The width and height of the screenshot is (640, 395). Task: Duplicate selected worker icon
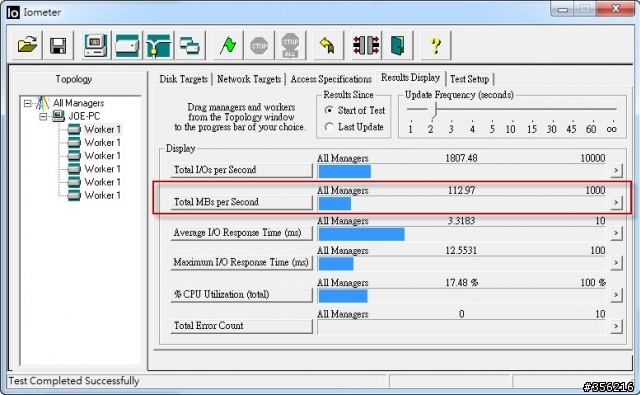[189, 45]
